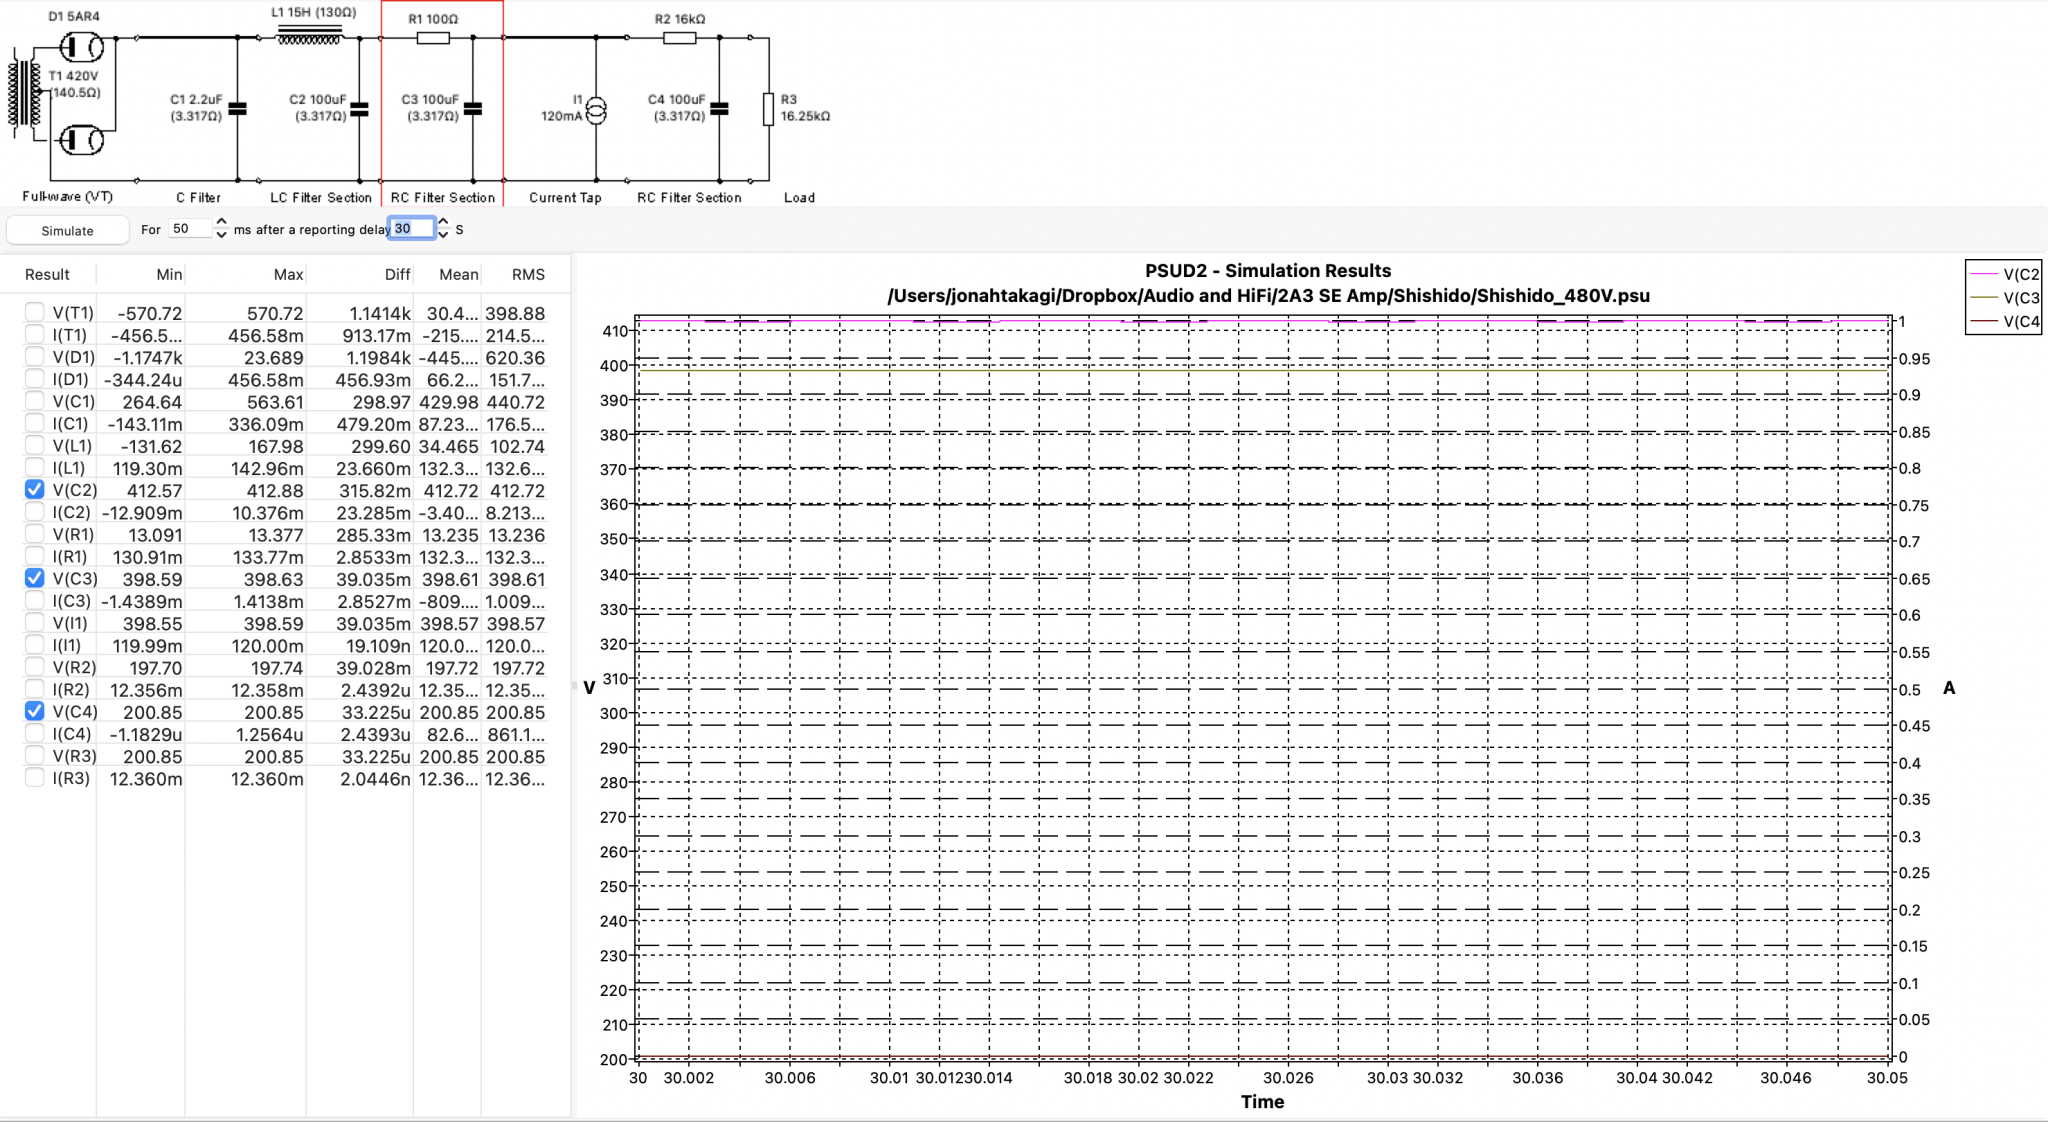This screenshot has height=1122, width=2048.
Task: Click the V(C3) olive legend entry
Action: 2004,298
